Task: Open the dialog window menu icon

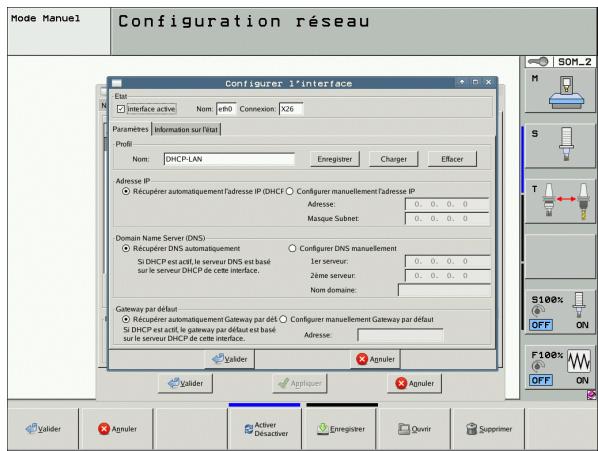Action: 117,83
